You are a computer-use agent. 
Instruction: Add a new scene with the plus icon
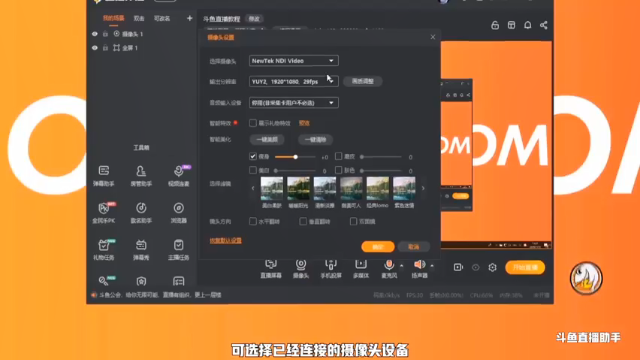(189, 18)
